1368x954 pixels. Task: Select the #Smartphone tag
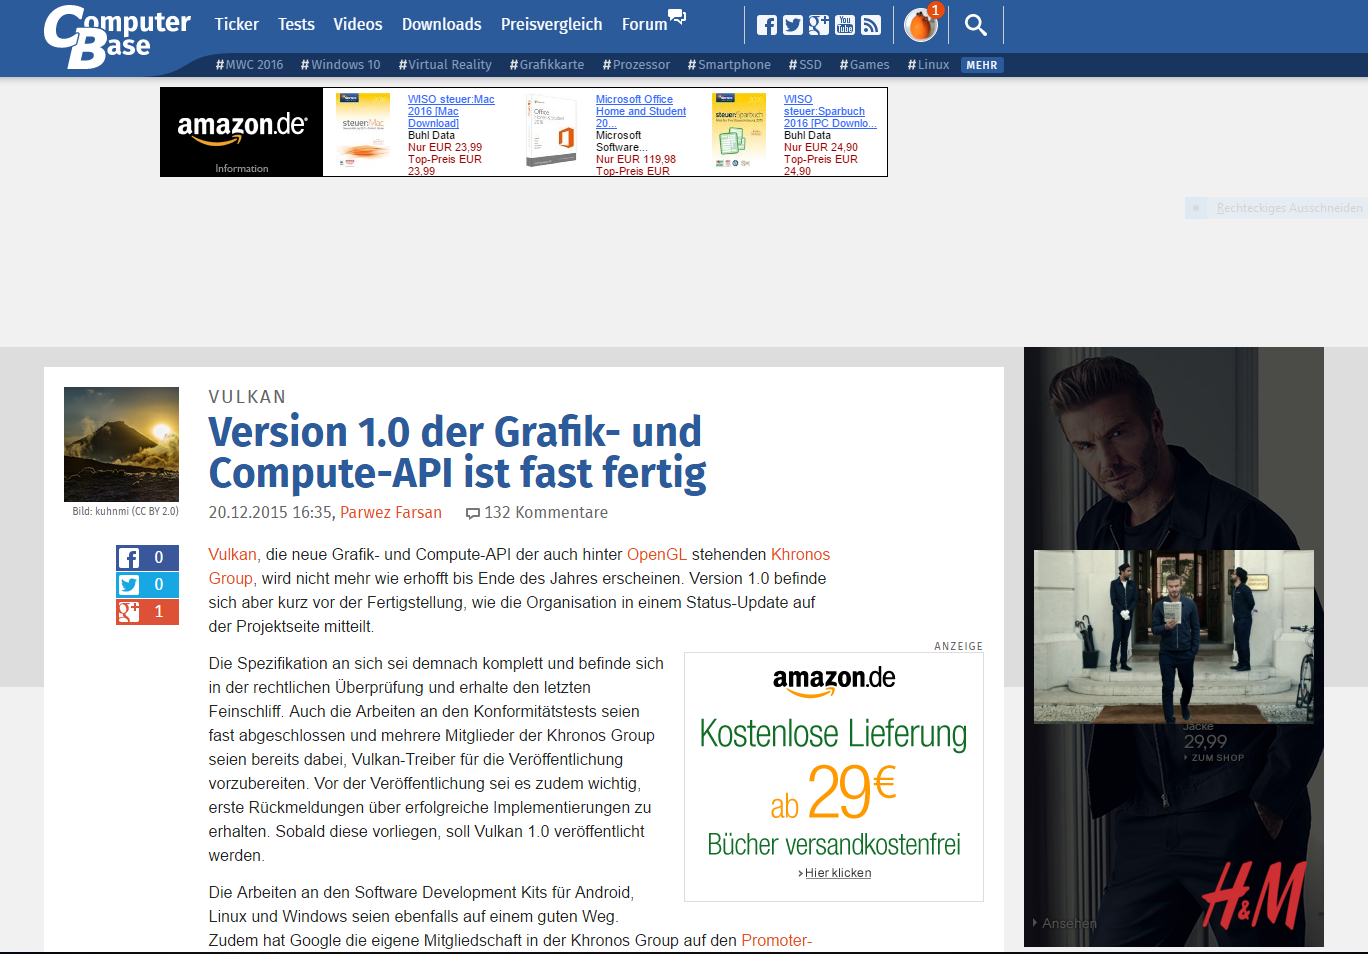[x=729, y=65]
